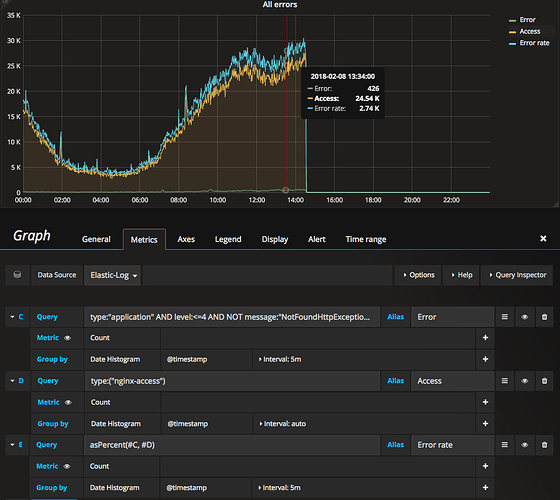
Task: Open hamburger menu for query C
Action: coord(505,317)
